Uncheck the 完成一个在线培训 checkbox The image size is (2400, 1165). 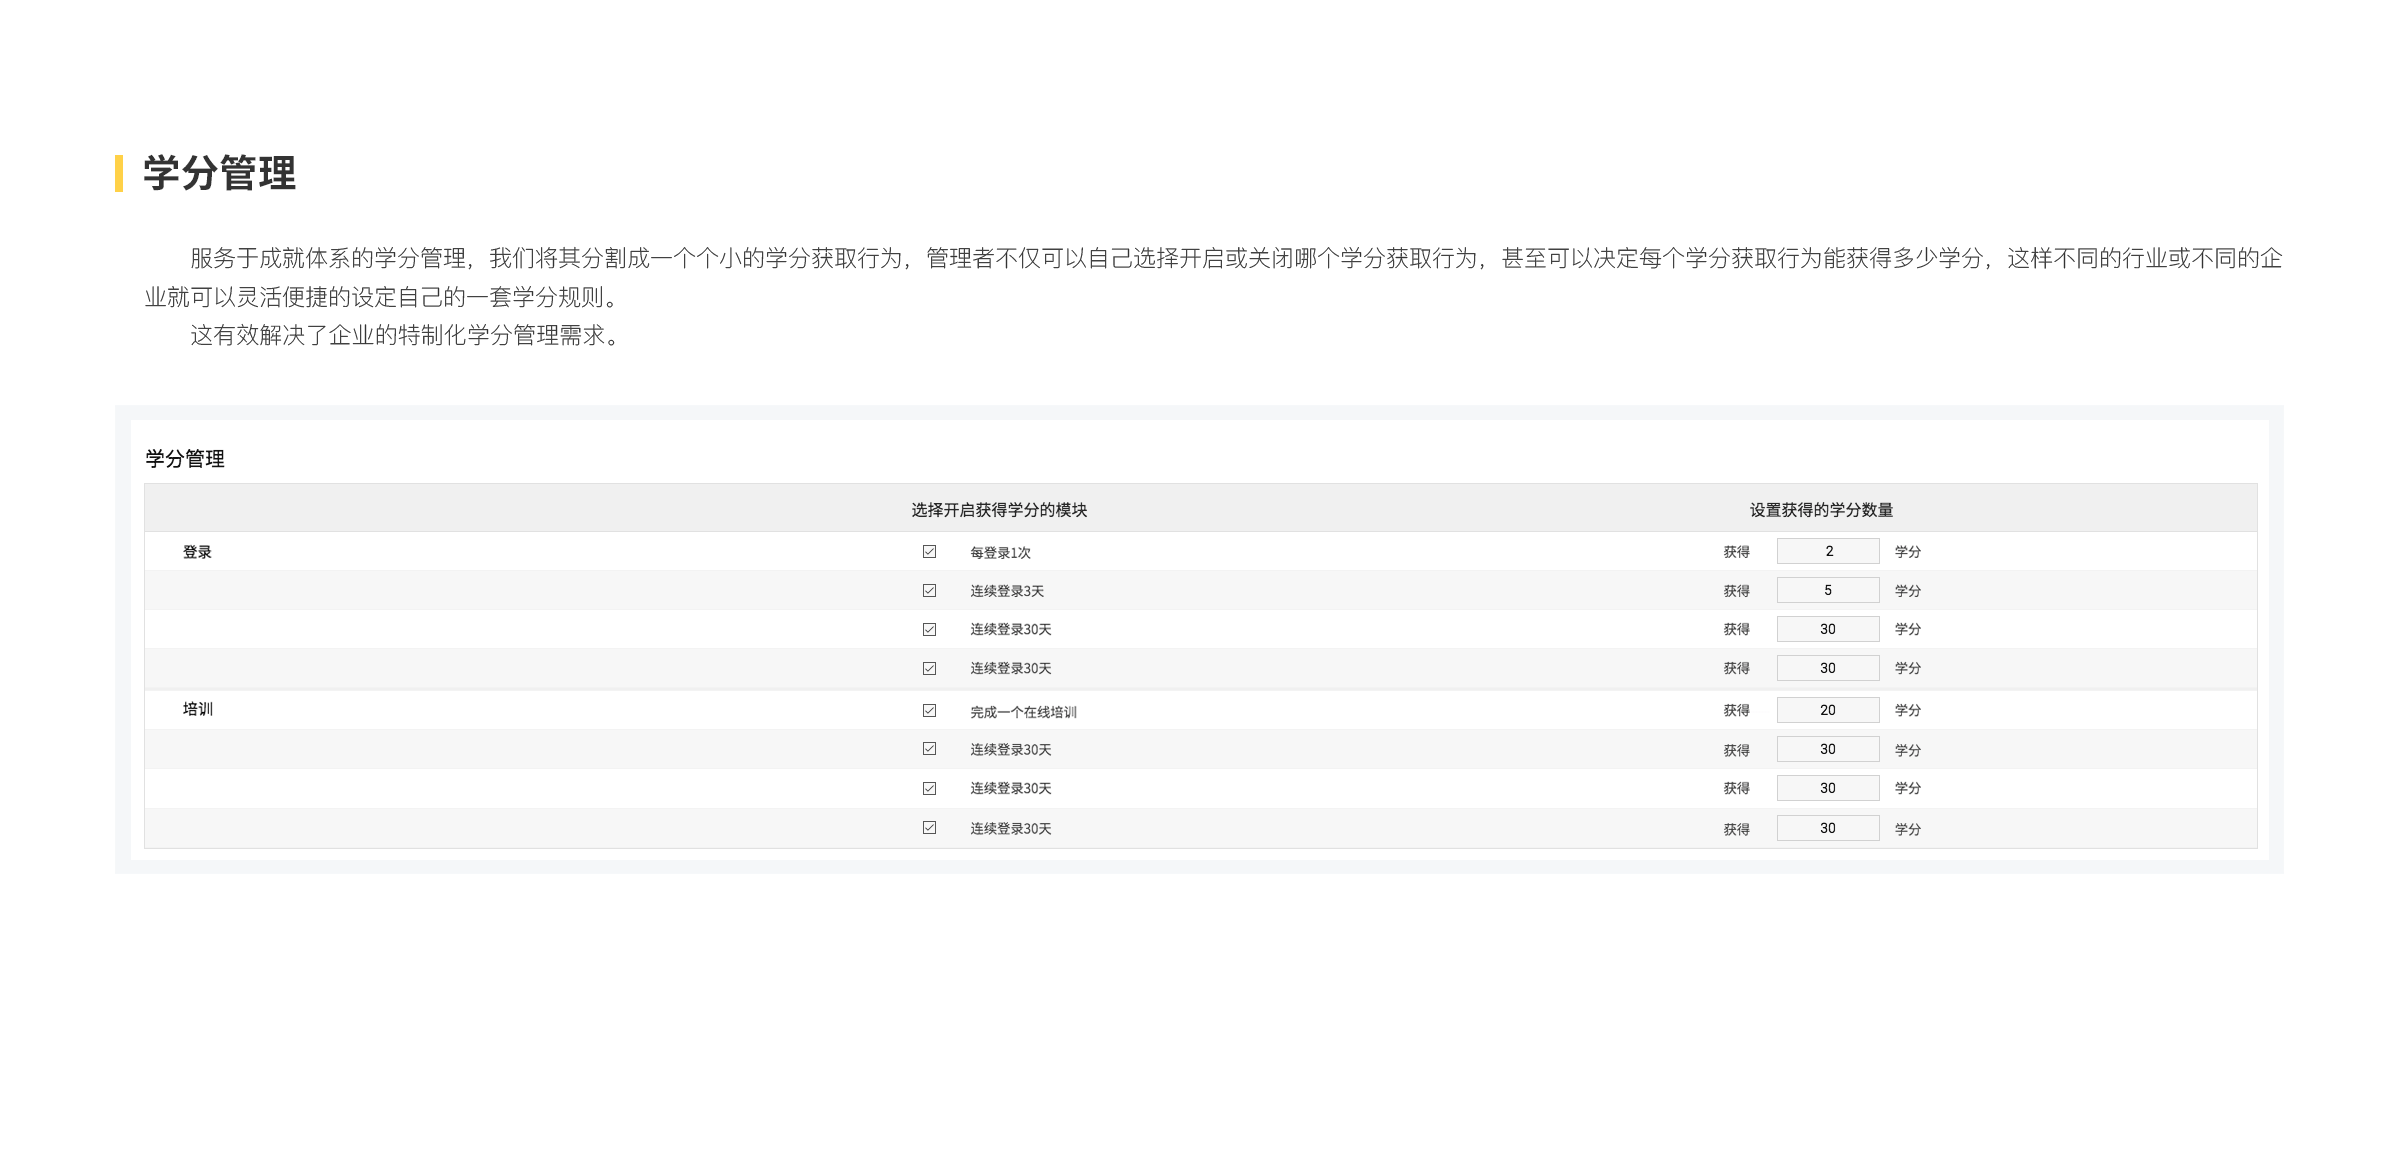click(x=929, y=710)
